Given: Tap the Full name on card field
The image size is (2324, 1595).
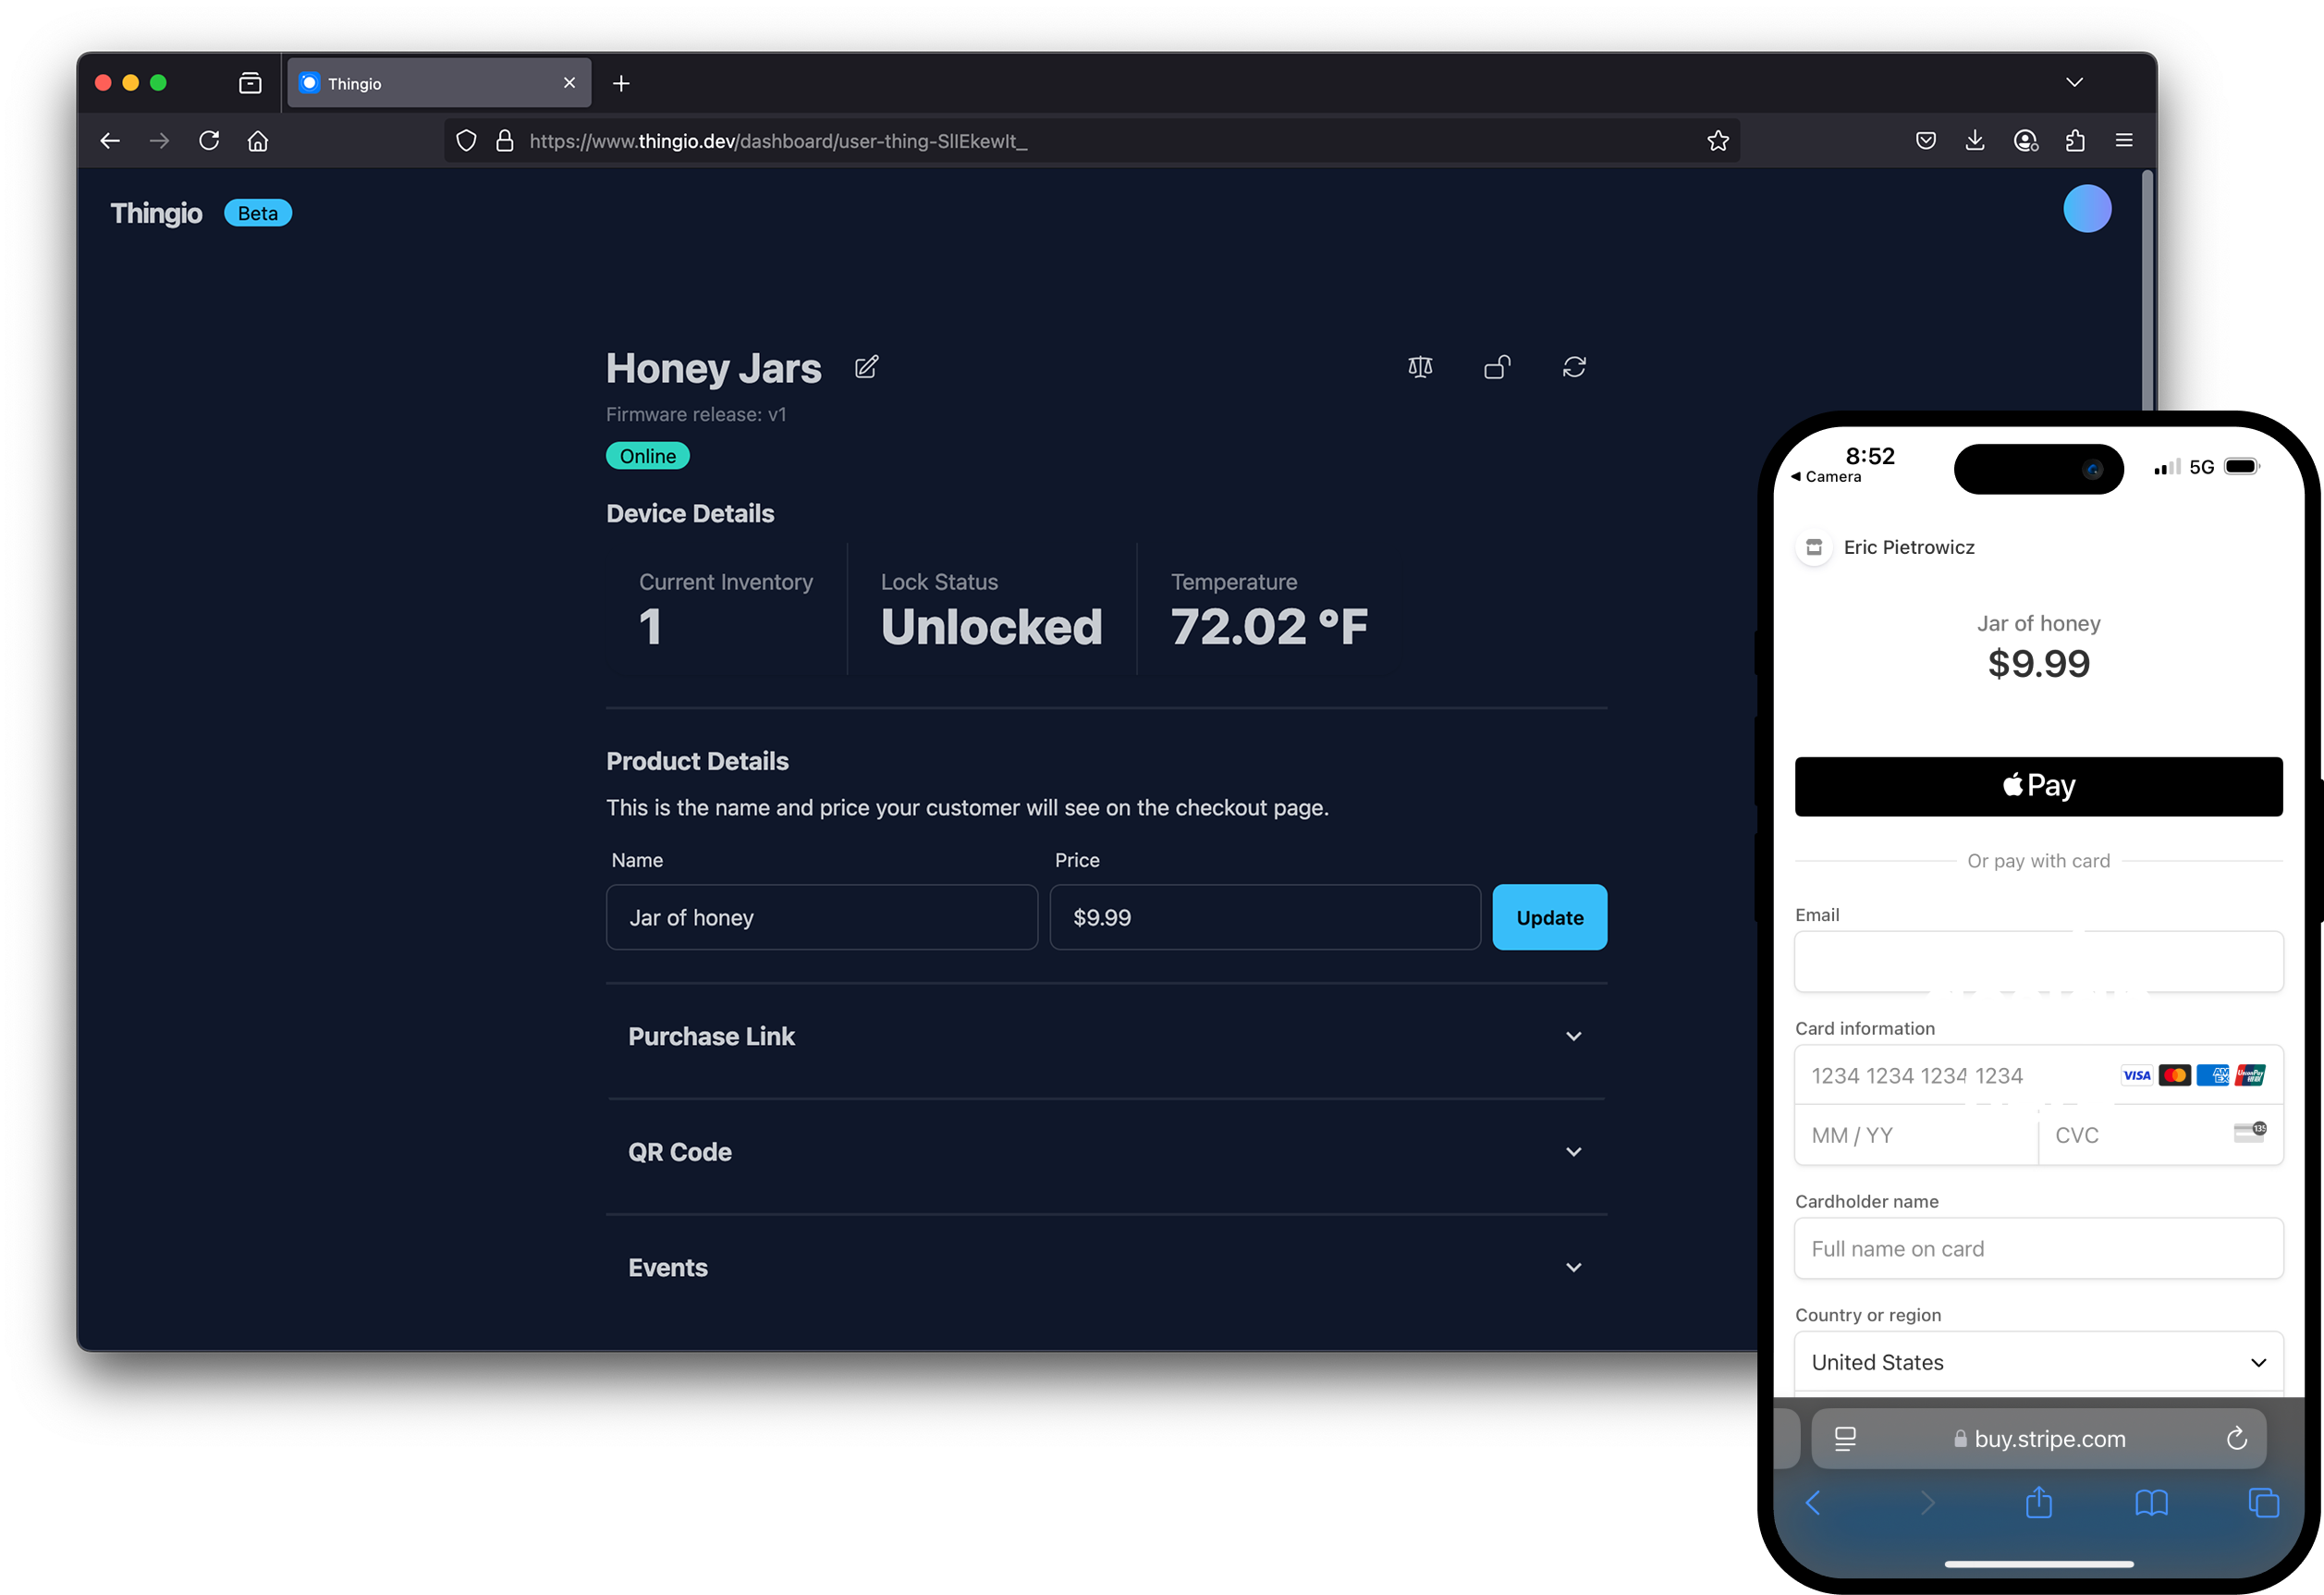Looking at the screenshot, I should click(2038, 1248).
